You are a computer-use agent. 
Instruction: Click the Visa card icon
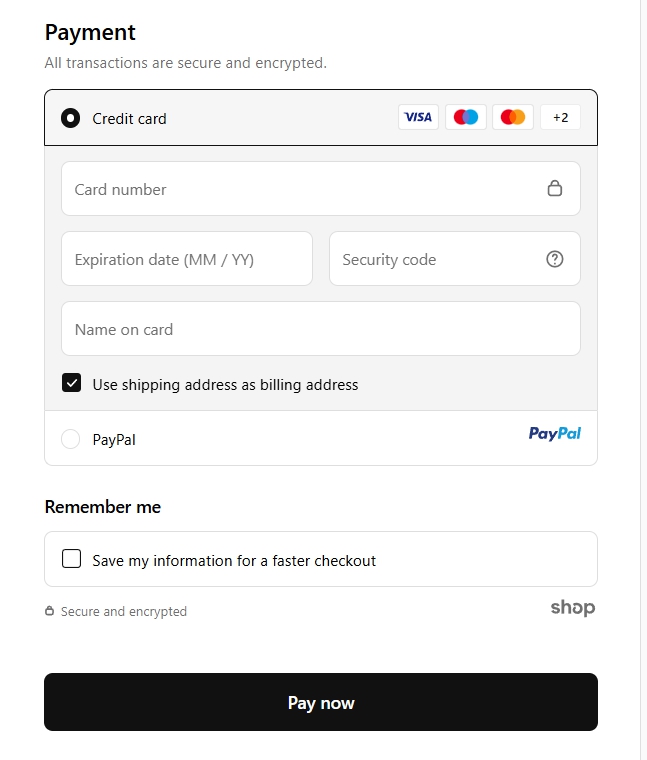coord(418,118)
